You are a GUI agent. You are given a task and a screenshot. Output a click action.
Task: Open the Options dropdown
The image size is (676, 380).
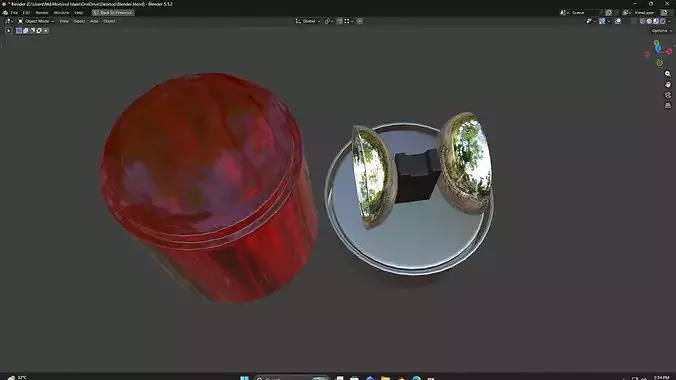661,31
